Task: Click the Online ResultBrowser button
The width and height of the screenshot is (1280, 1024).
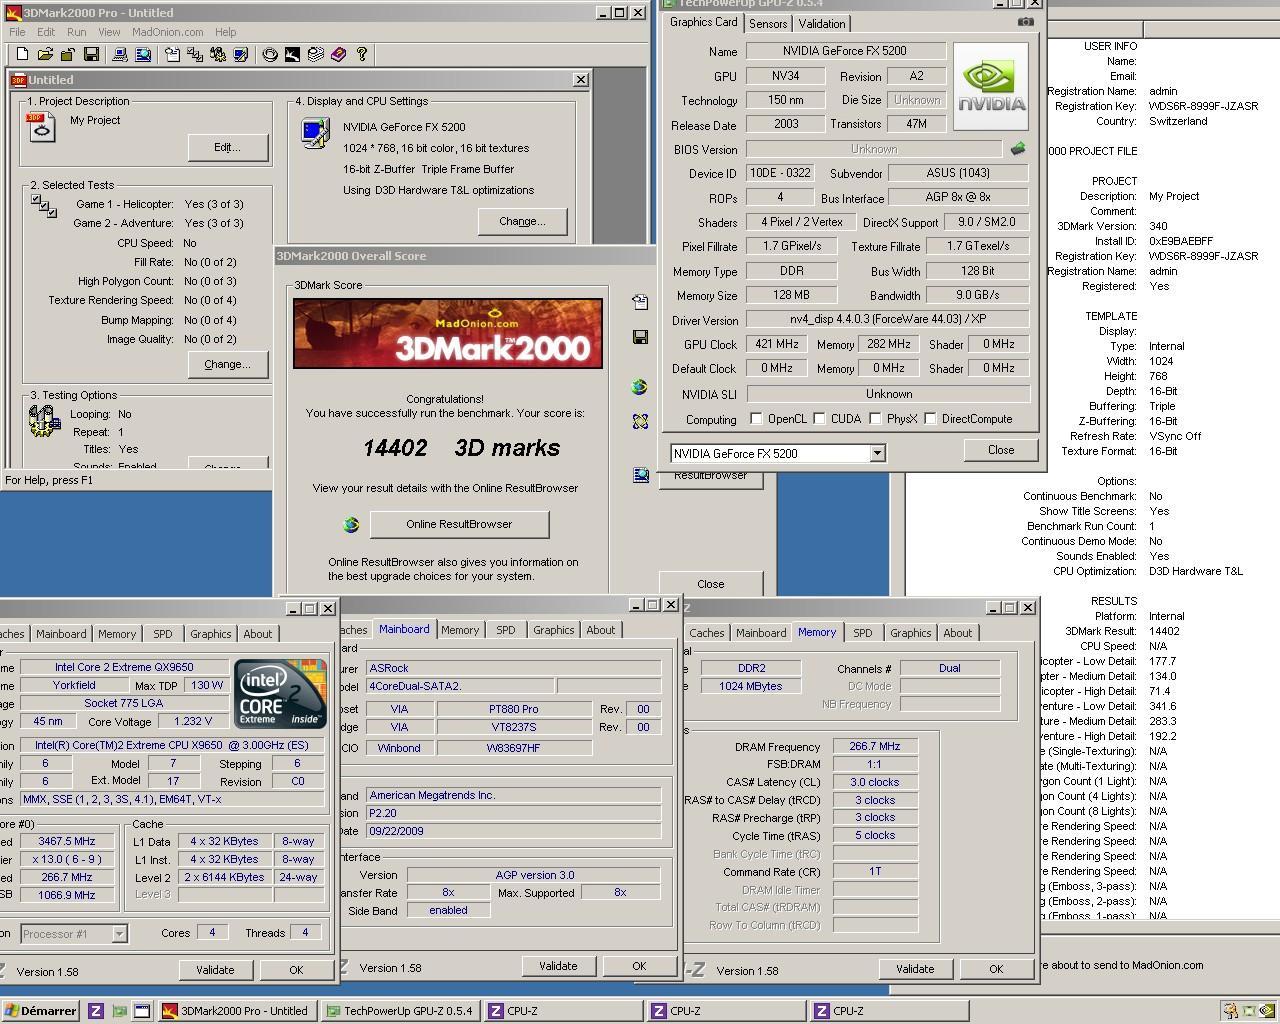Action: pos(459,524)
